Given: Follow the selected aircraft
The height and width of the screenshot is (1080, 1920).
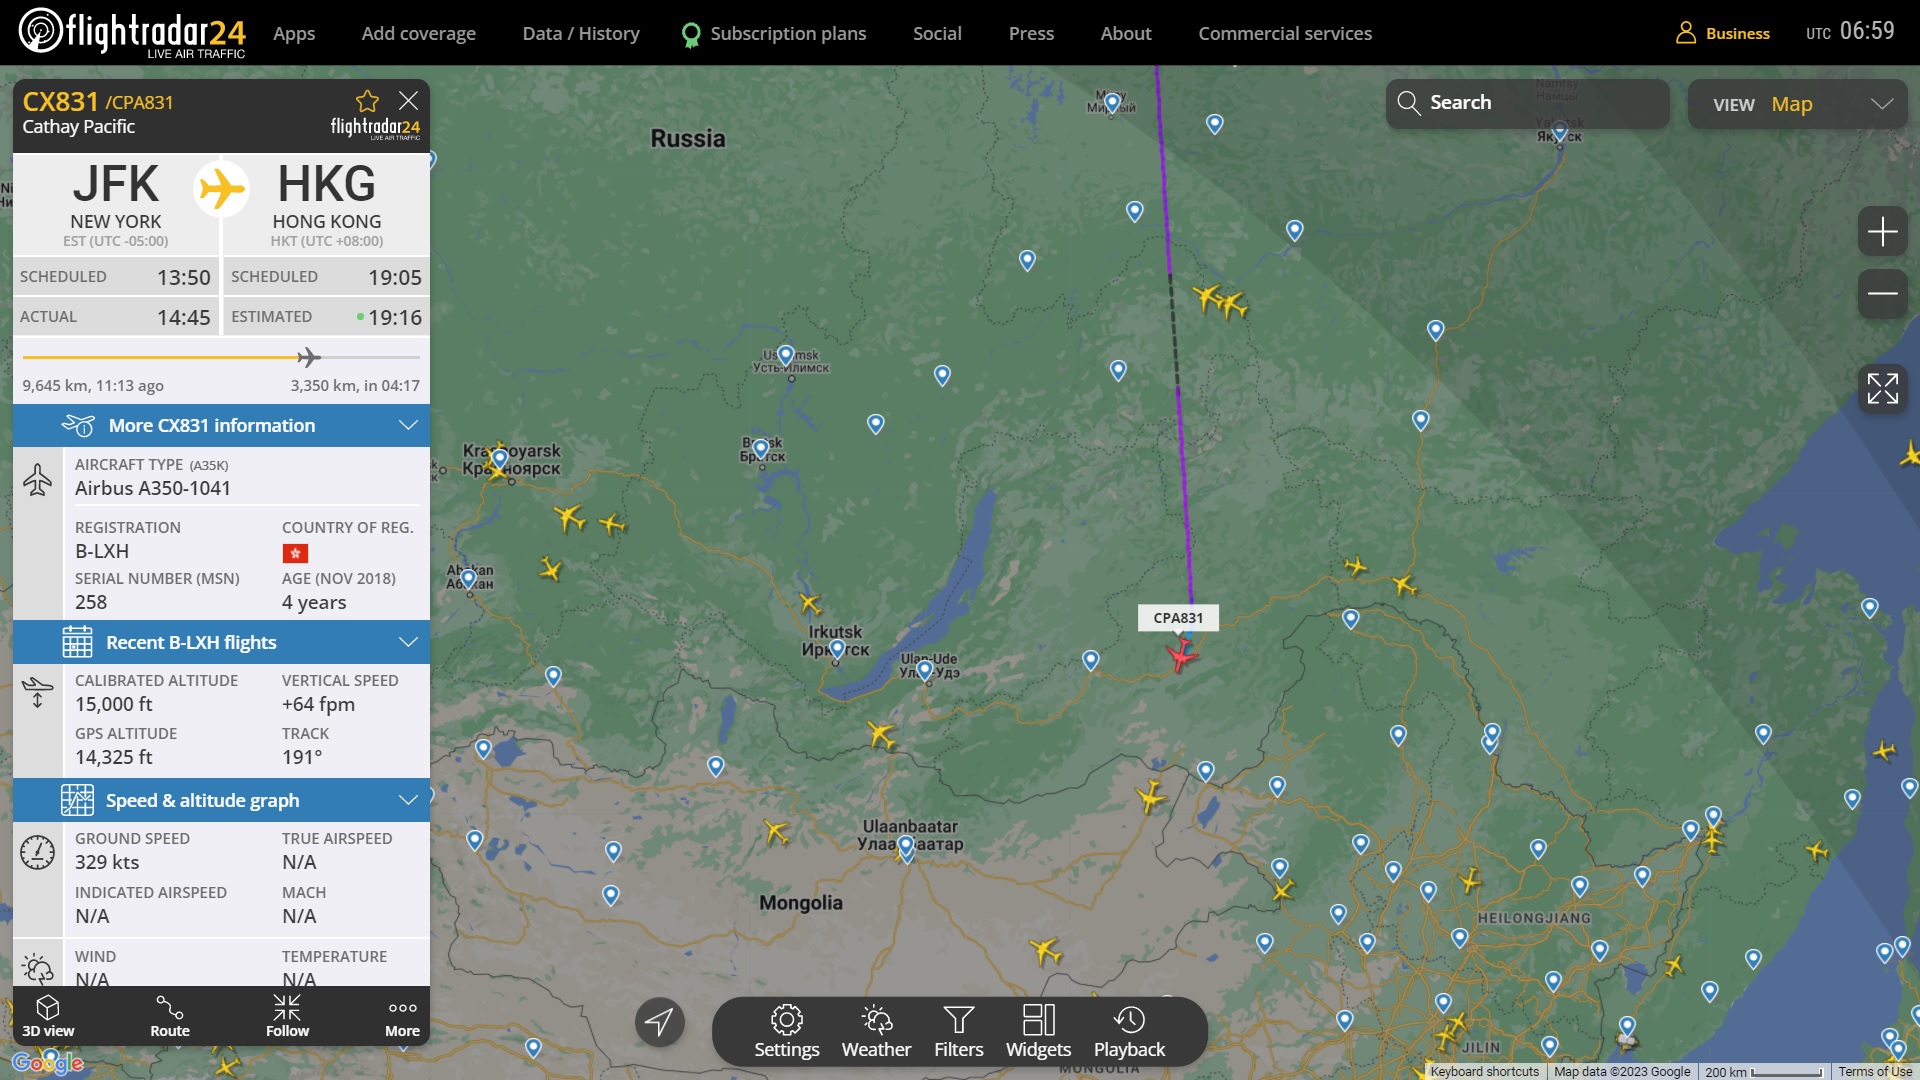Looking at the screenshot, I should pyautogui.click(x=287, y=1016).
